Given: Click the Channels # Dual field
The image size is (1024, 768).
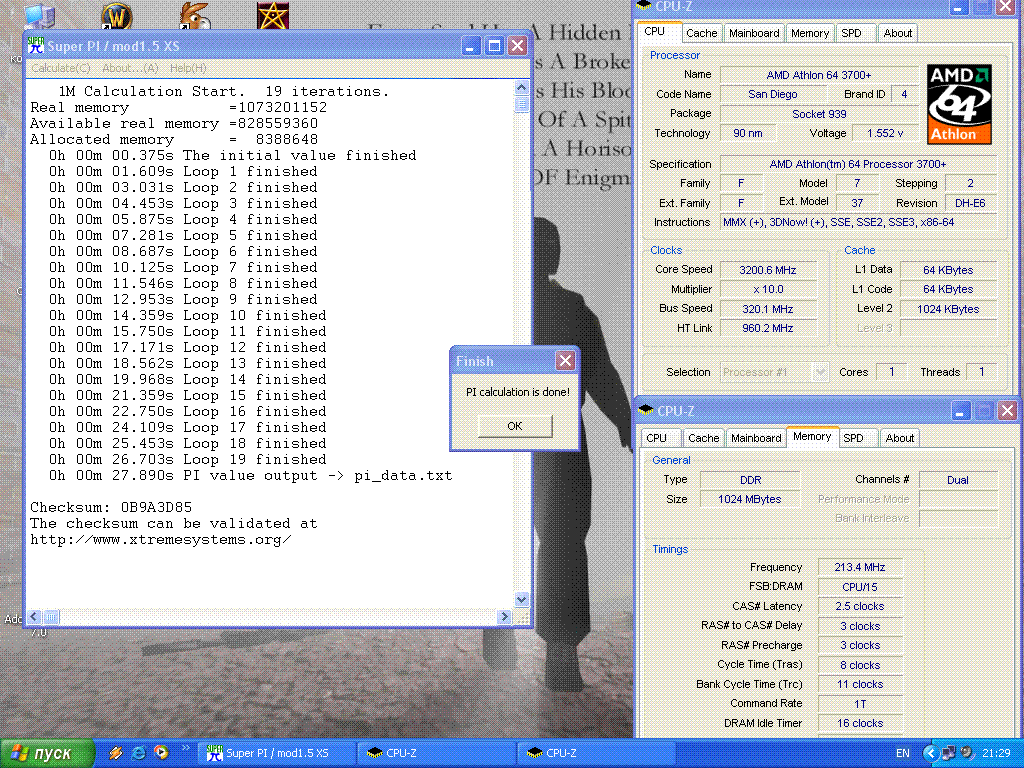Looking at the screenshot, I should pos(957,479).
